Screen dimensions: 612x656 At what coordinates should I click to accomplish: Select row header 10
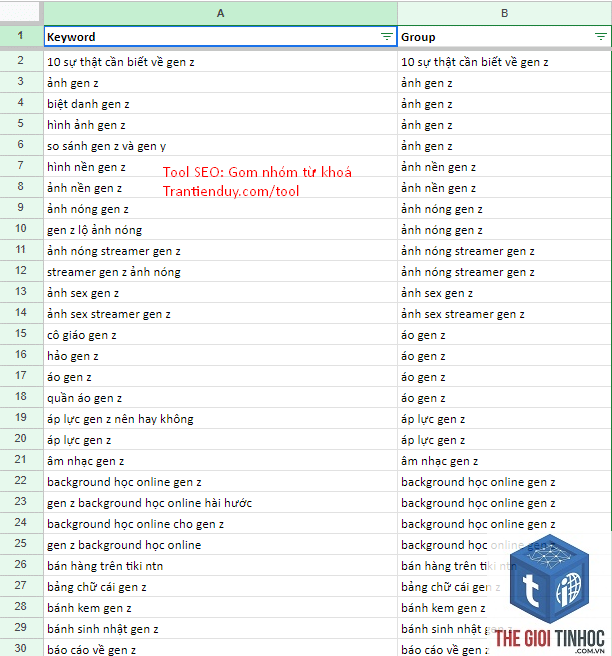point(21,229)
